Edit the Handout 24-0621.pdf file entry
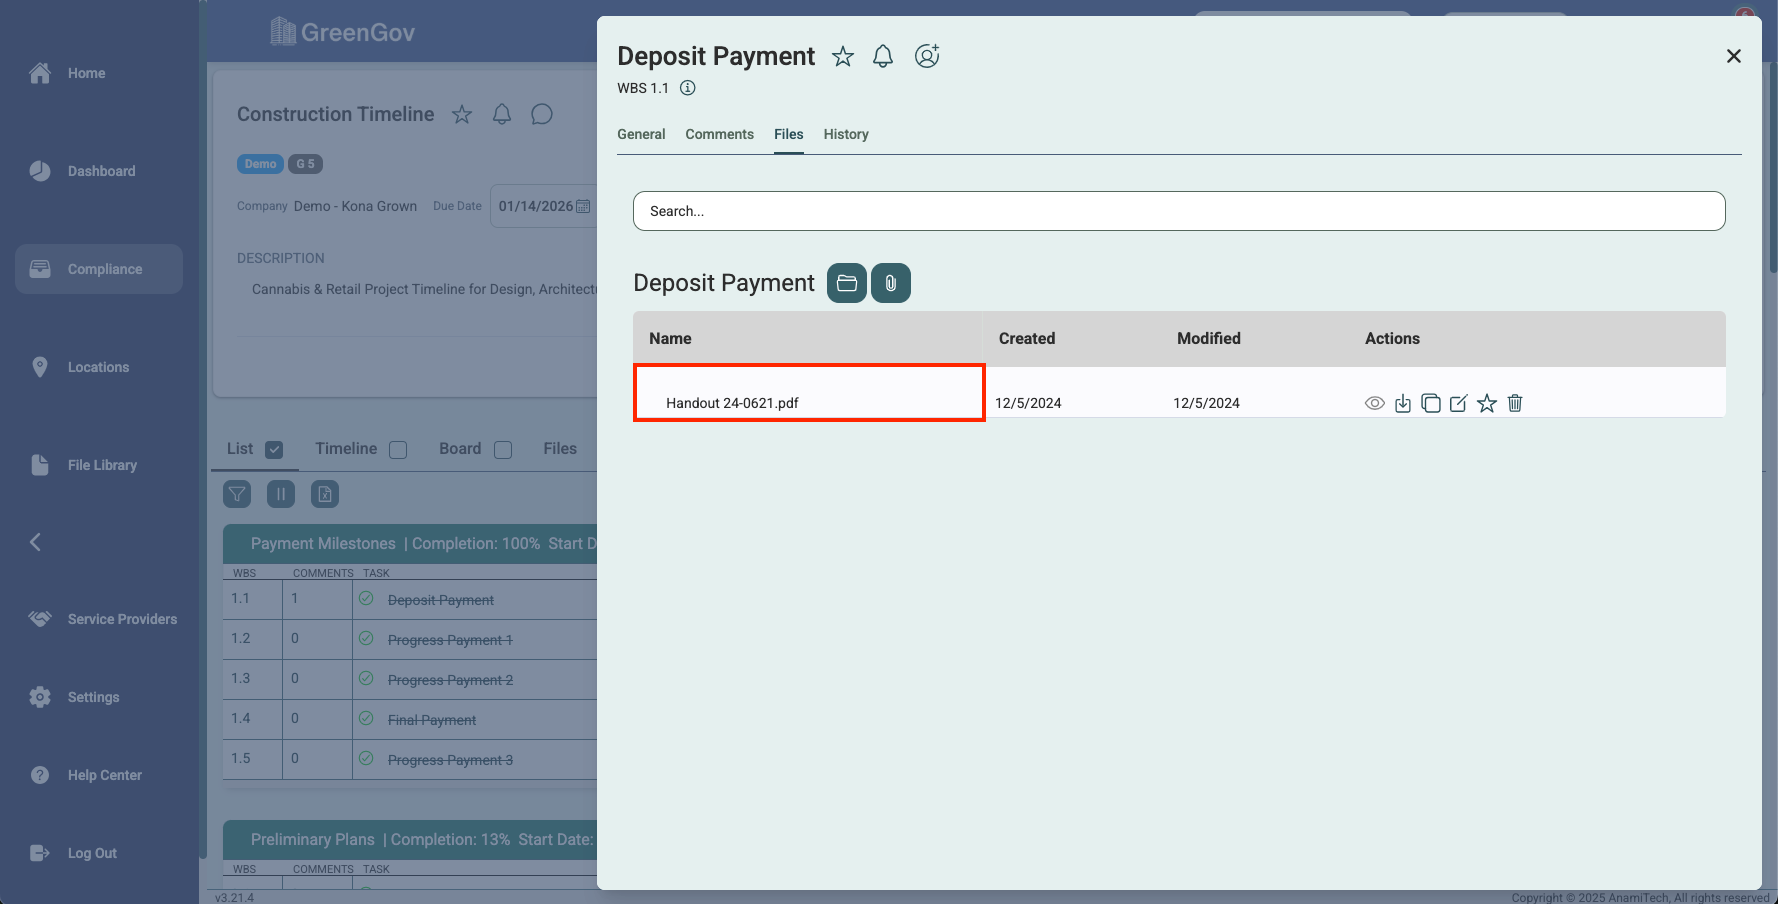The height and width of the screenshot is (904, 1778). 1459,403
